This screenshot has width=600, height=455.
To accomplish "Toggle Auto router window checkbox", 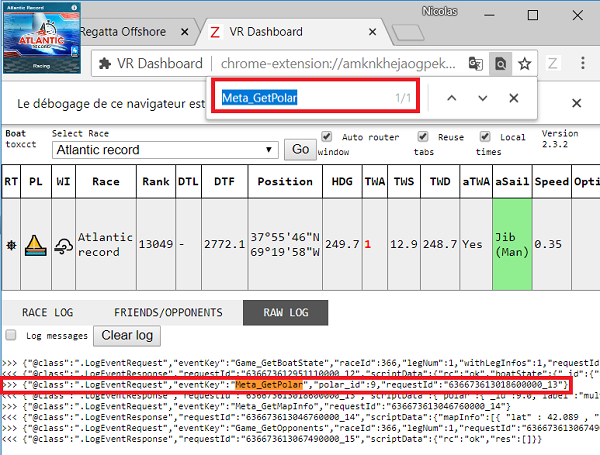I will pyautogui.click(x=326, y=137).
